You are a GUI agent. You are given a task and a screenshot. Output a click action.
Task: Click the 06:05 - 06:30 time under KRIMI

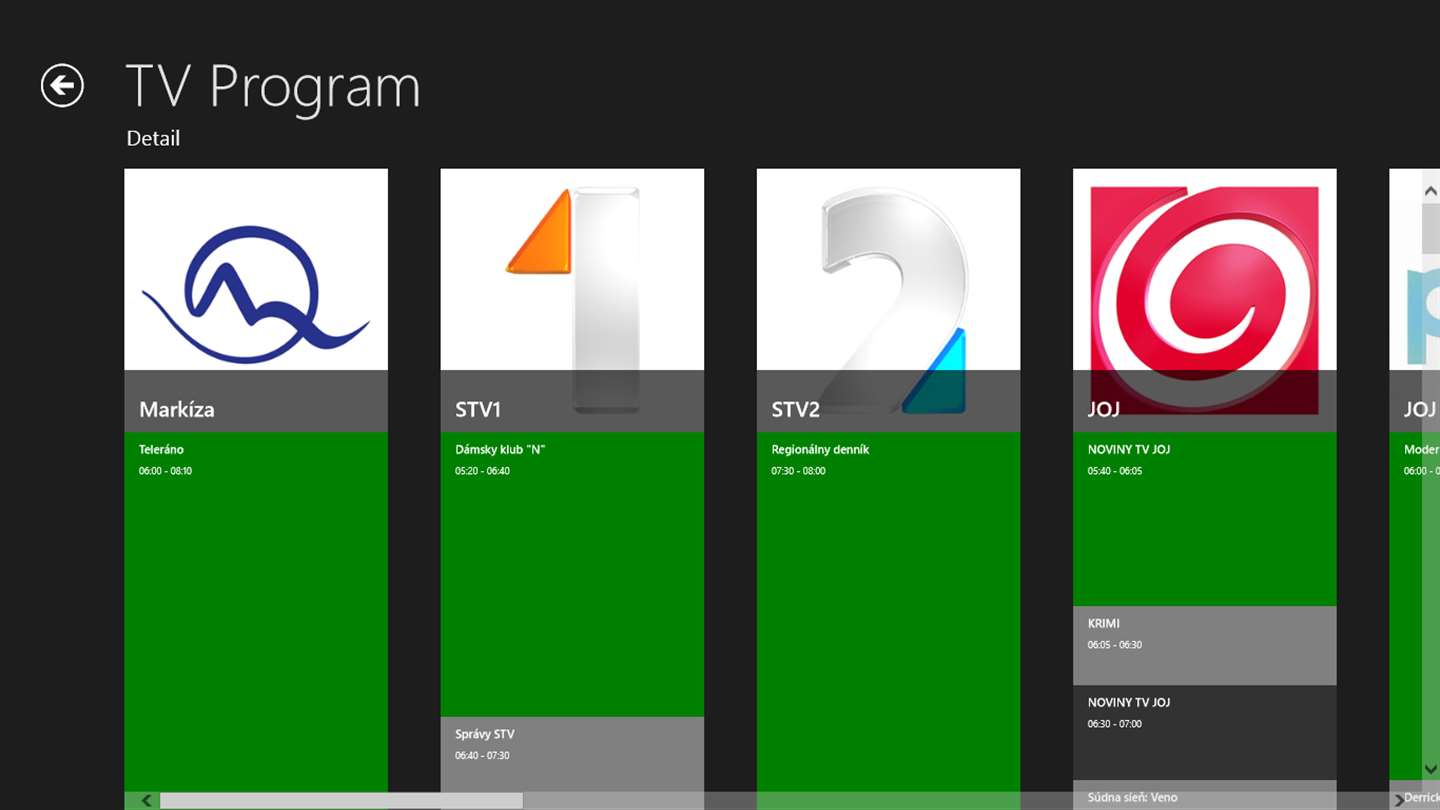point(1115,645)
